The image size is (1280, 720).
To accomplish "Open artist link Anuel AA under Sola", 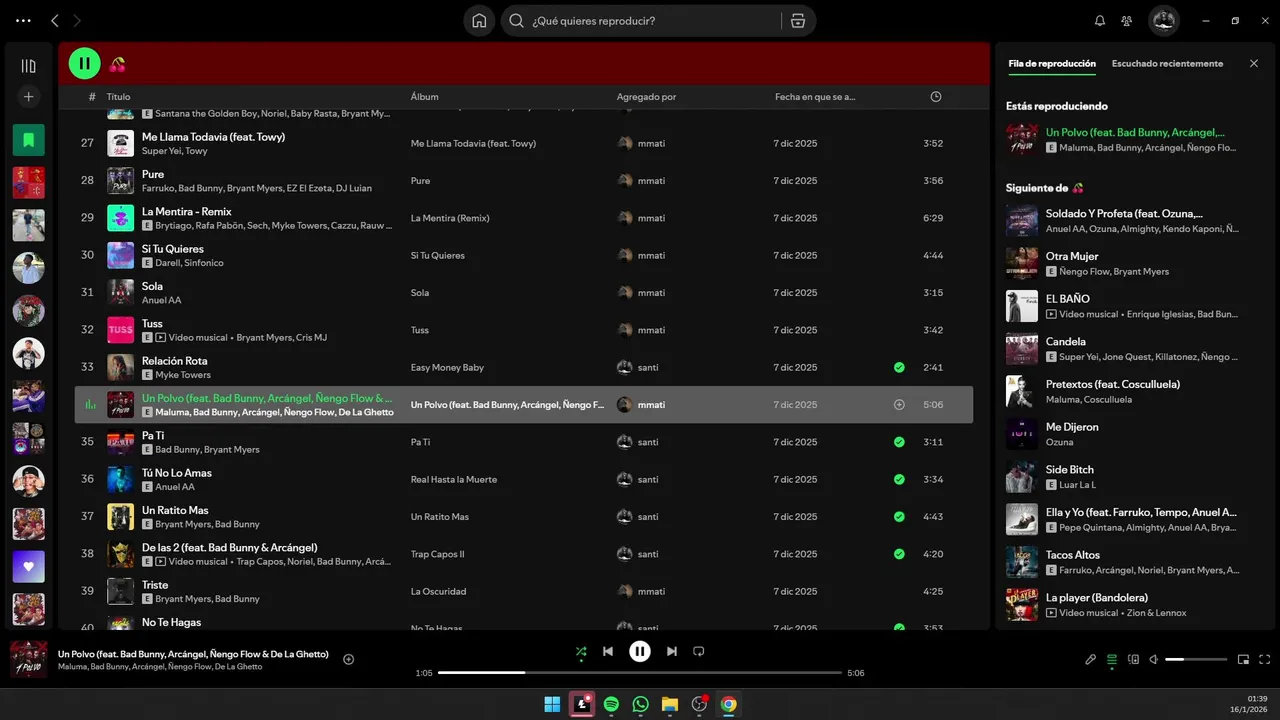I will [x=161, y=300].
